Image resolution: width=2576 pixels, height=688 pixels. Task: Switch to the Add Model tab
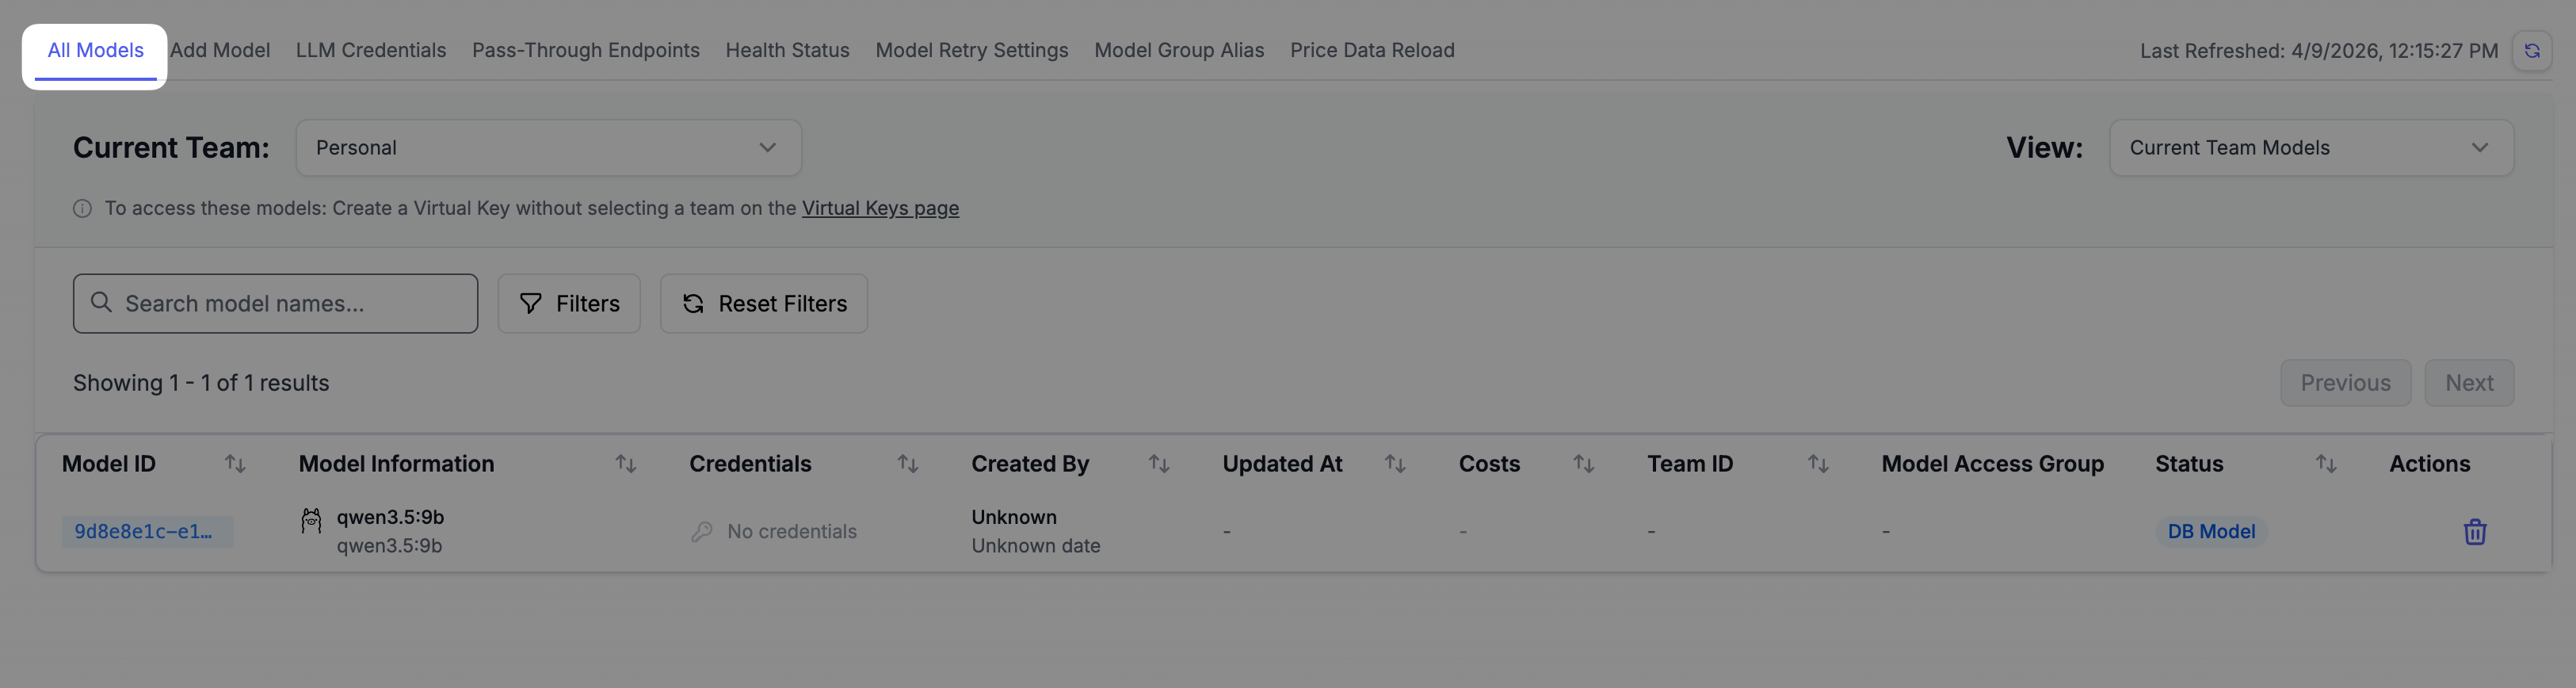[x=220, y=50]
